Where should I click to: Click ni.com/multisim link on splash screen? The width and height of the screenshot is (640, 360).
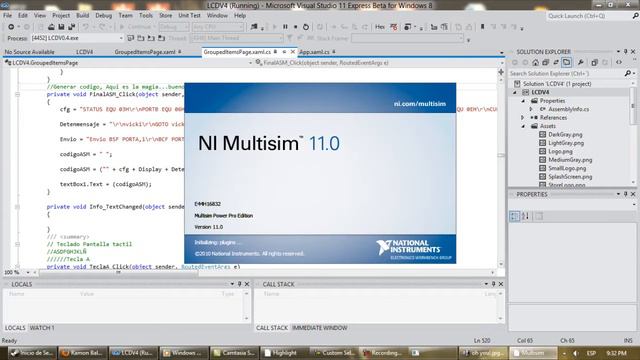coord(420,104)
